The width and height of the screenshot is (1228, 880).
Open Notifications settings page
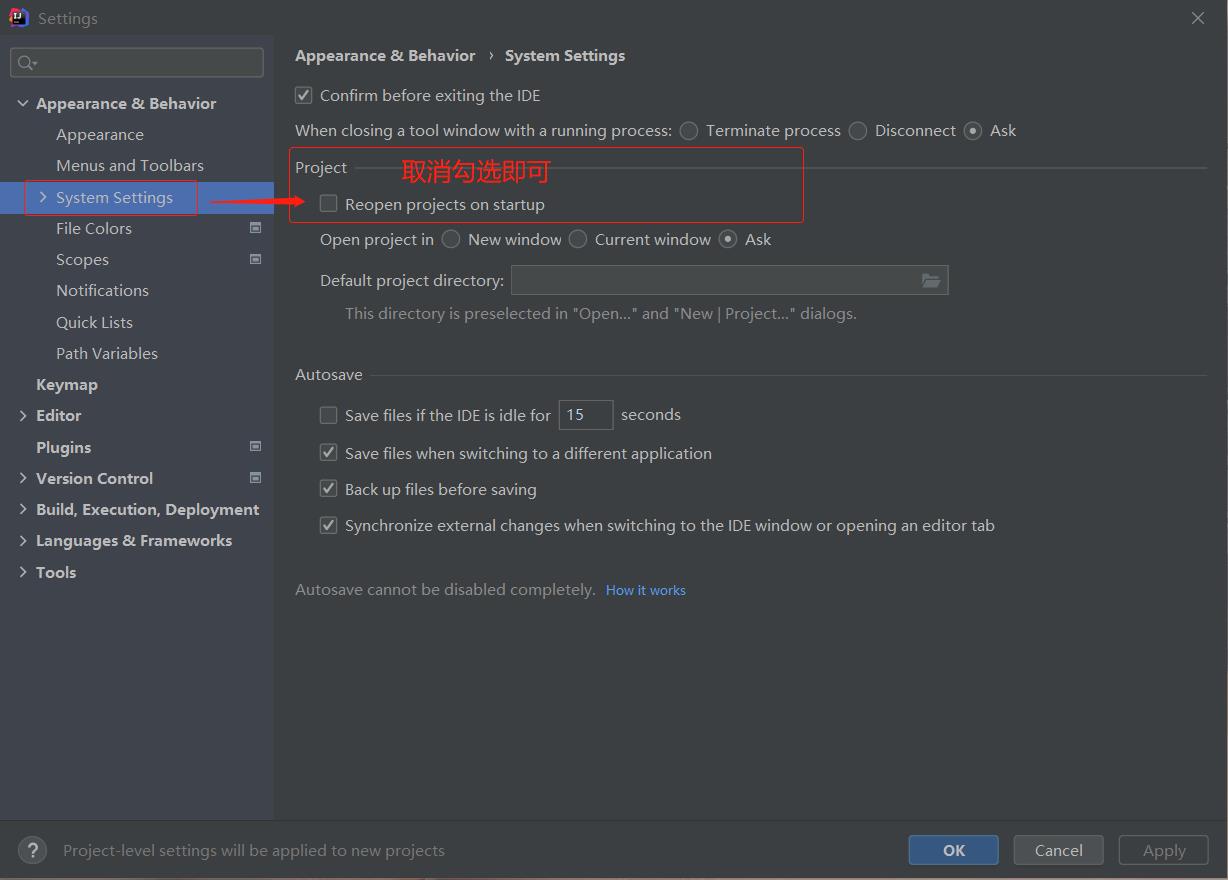coord(102,290)
